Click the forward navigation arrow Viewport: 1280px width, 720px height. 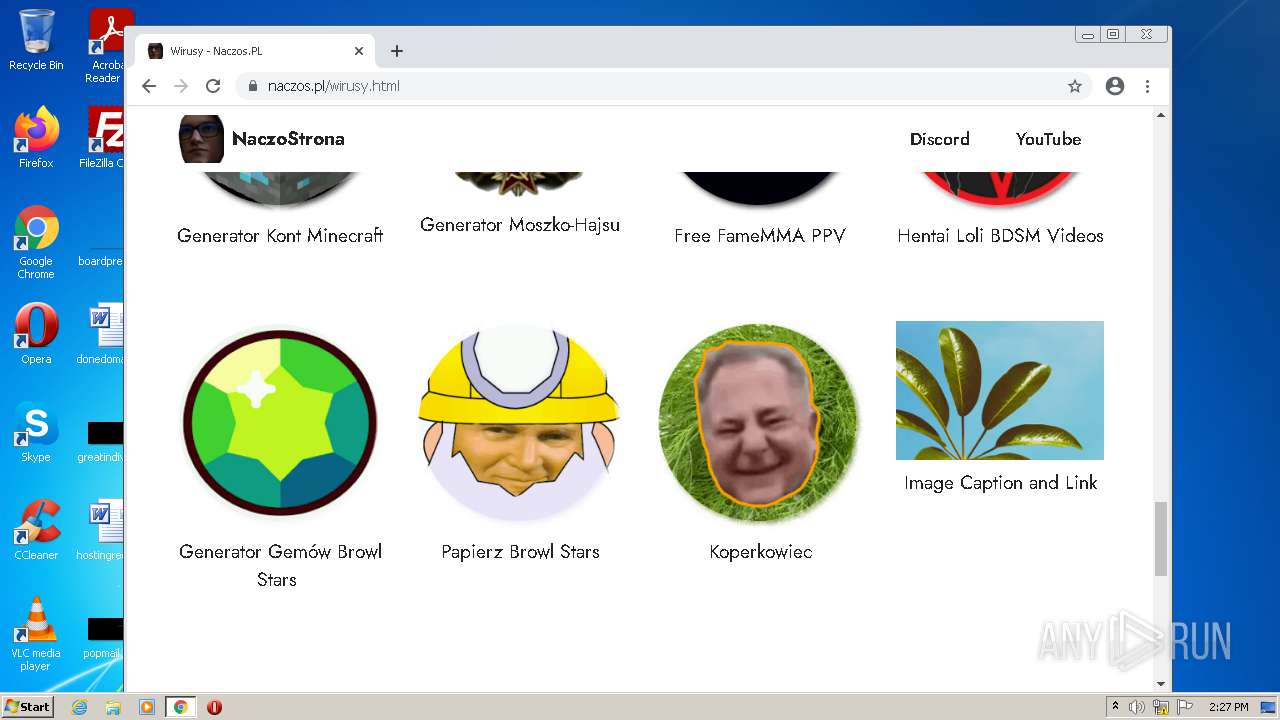181,86
